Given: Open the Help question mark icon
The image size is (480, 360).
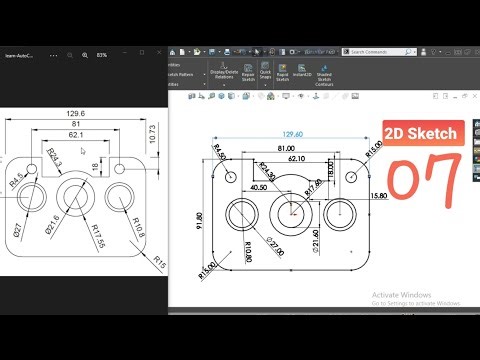Looking at the screenshot, I should coord(433,52).
